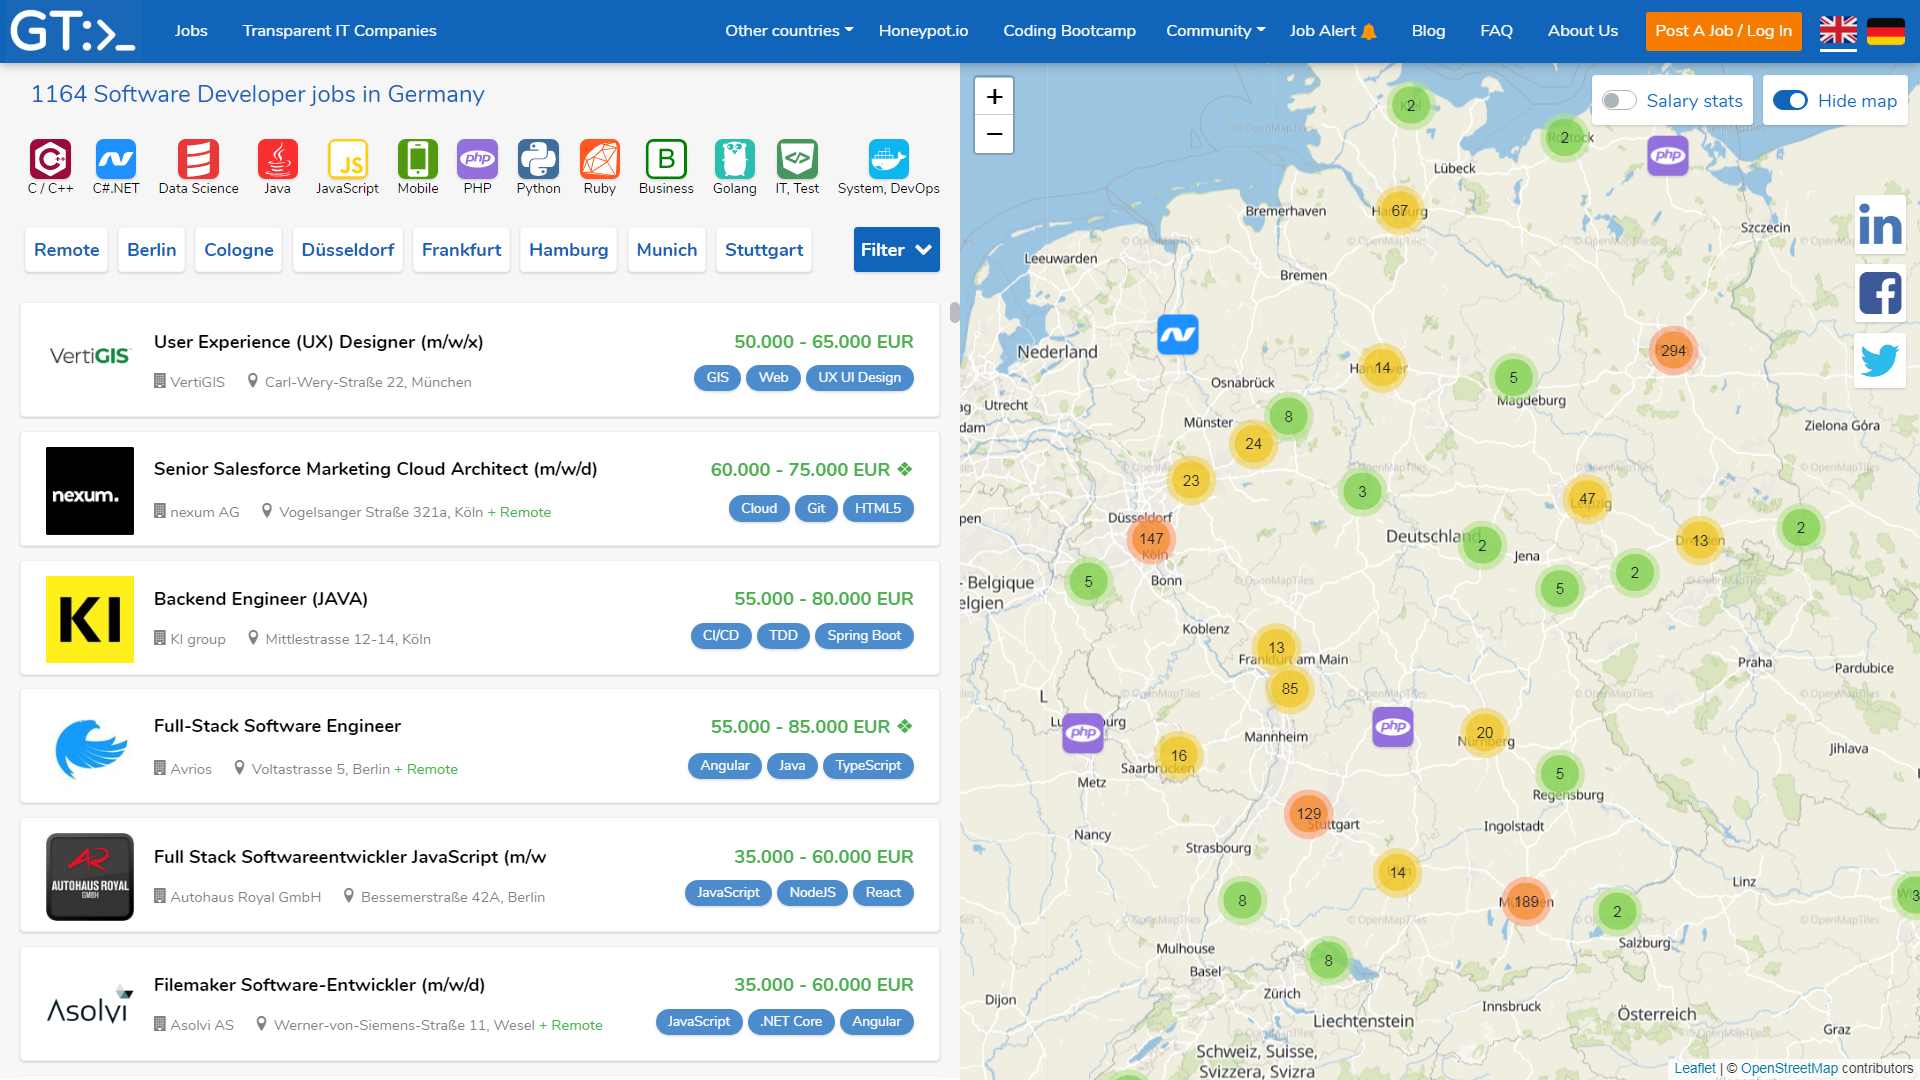Switch language to English flag
Viewport: 1920px width, 1080px height.
(1838, 31)
